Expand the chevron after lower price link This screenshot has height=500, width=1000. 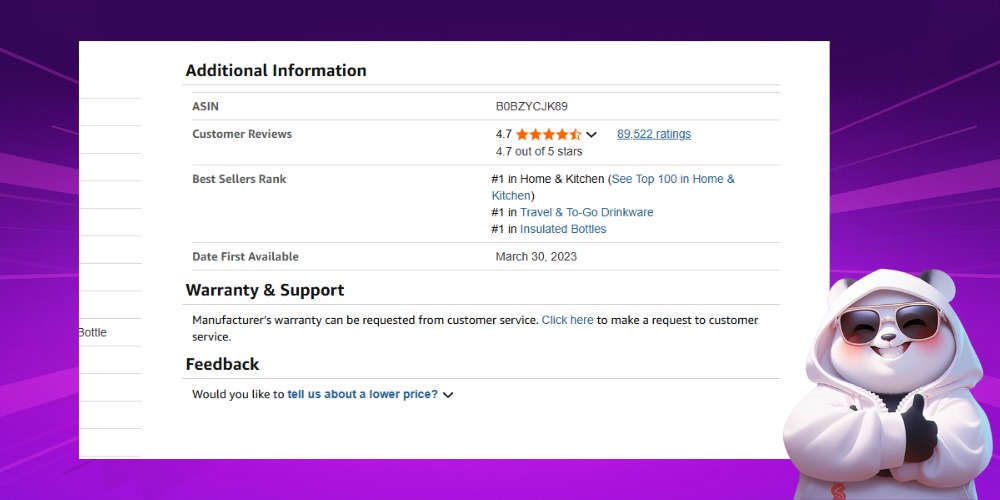[448, 395]
